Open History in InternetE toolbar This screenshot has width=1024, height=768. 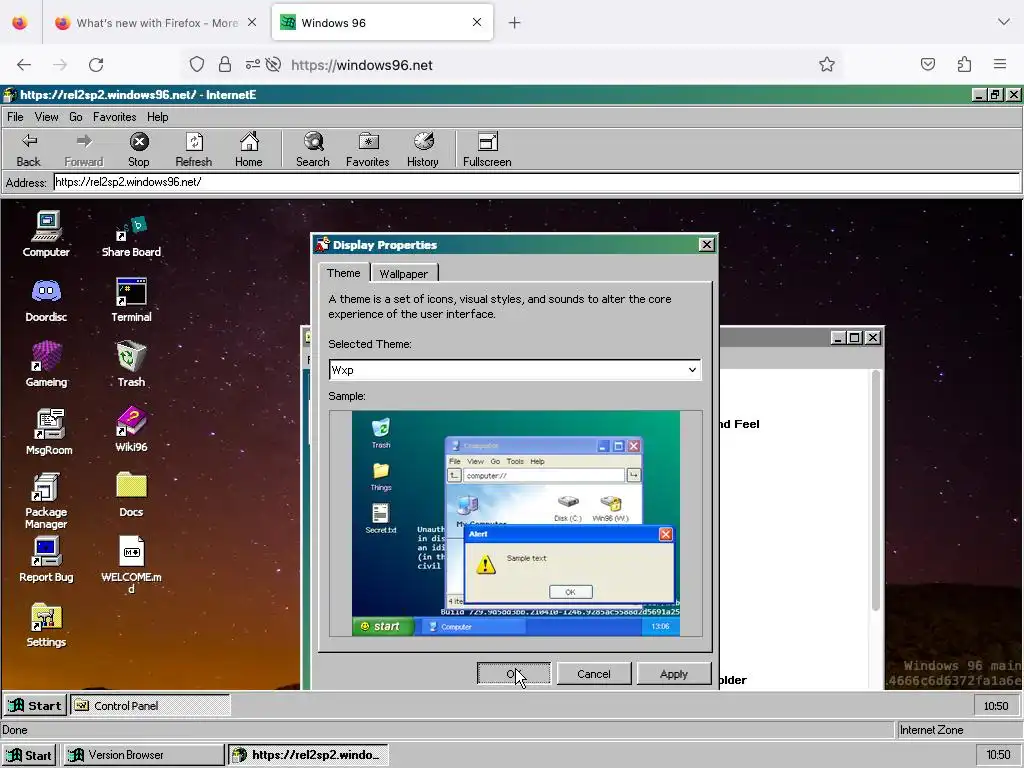423,150
